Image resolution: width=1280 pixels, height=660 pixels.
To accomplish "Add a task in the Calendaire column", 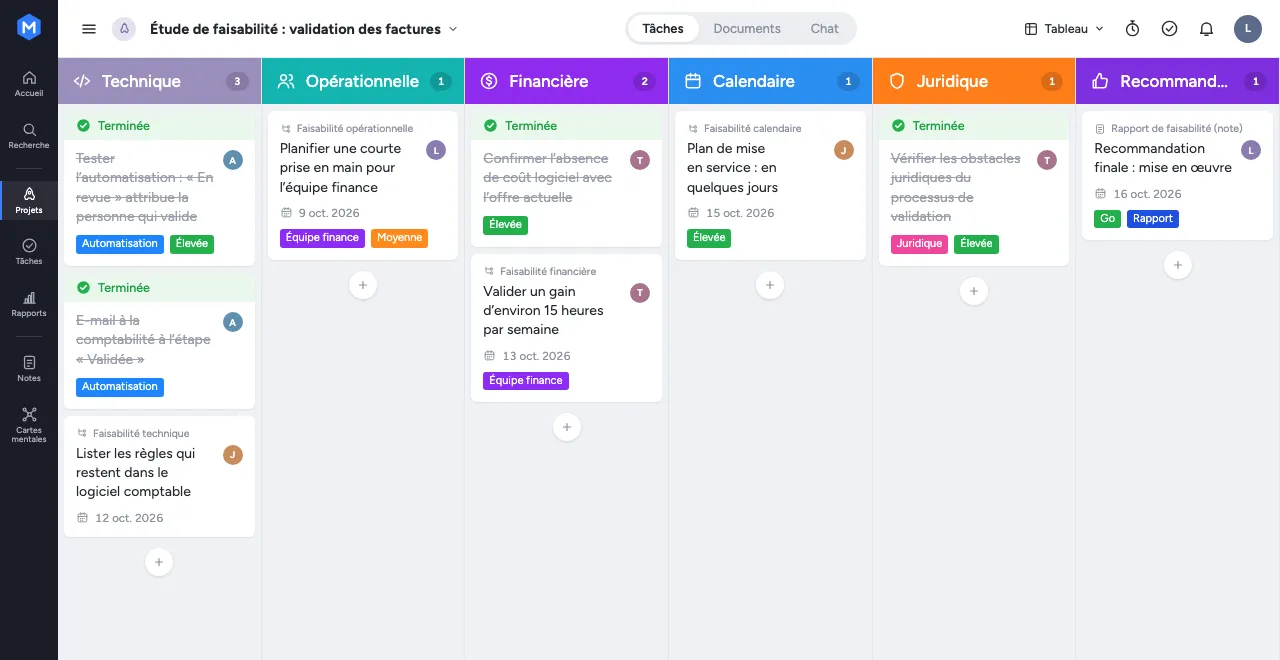I will point(770,285).
